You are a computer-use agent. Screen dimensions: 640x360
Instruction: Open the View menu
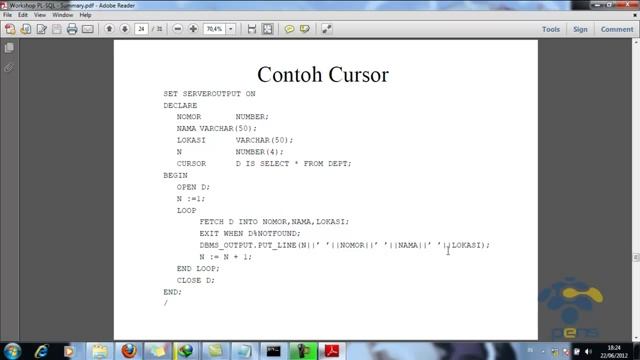click(x=40, y=15)
